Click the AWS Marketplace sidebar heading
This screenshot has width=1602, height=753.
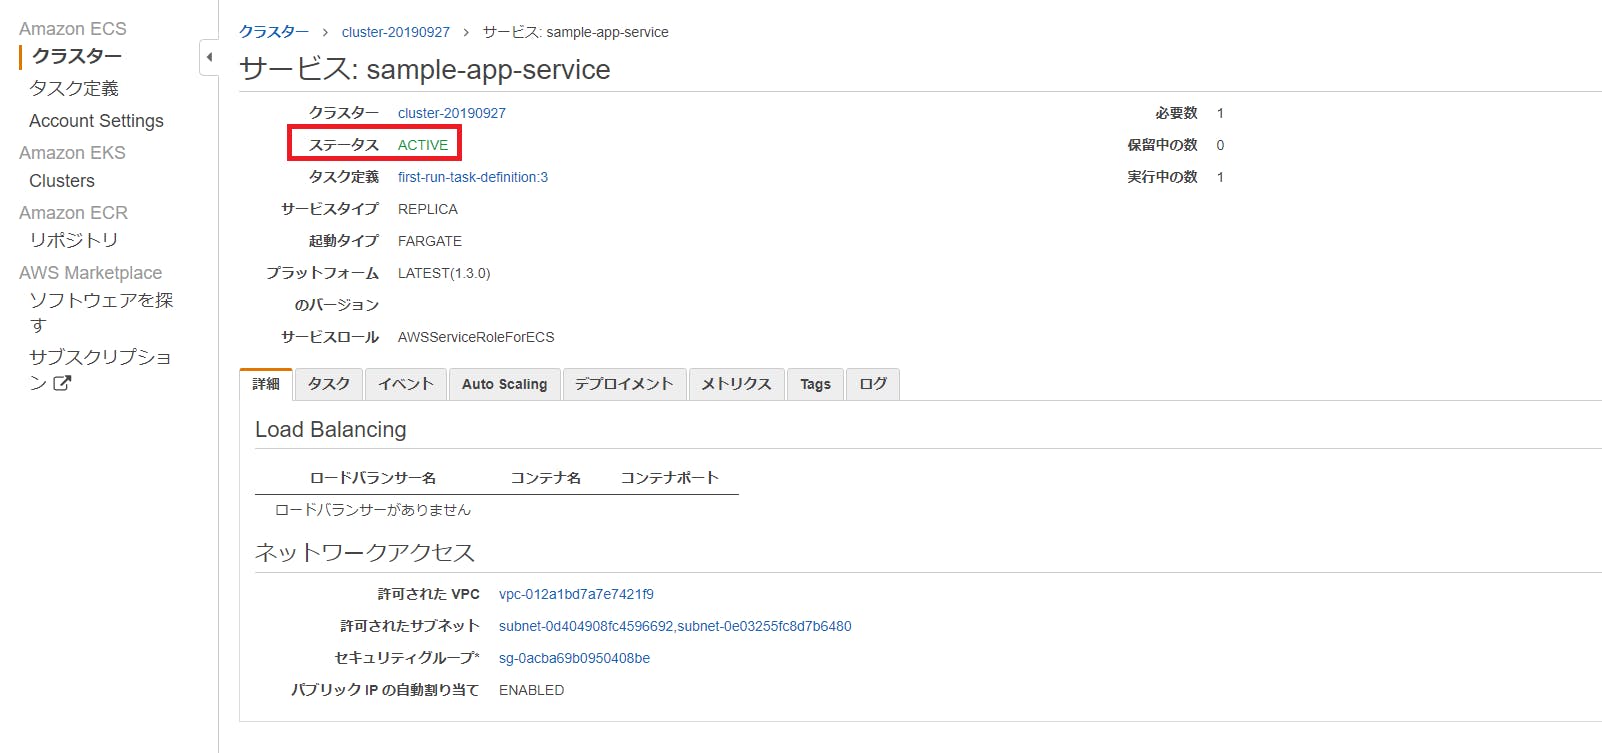[90, 273]
